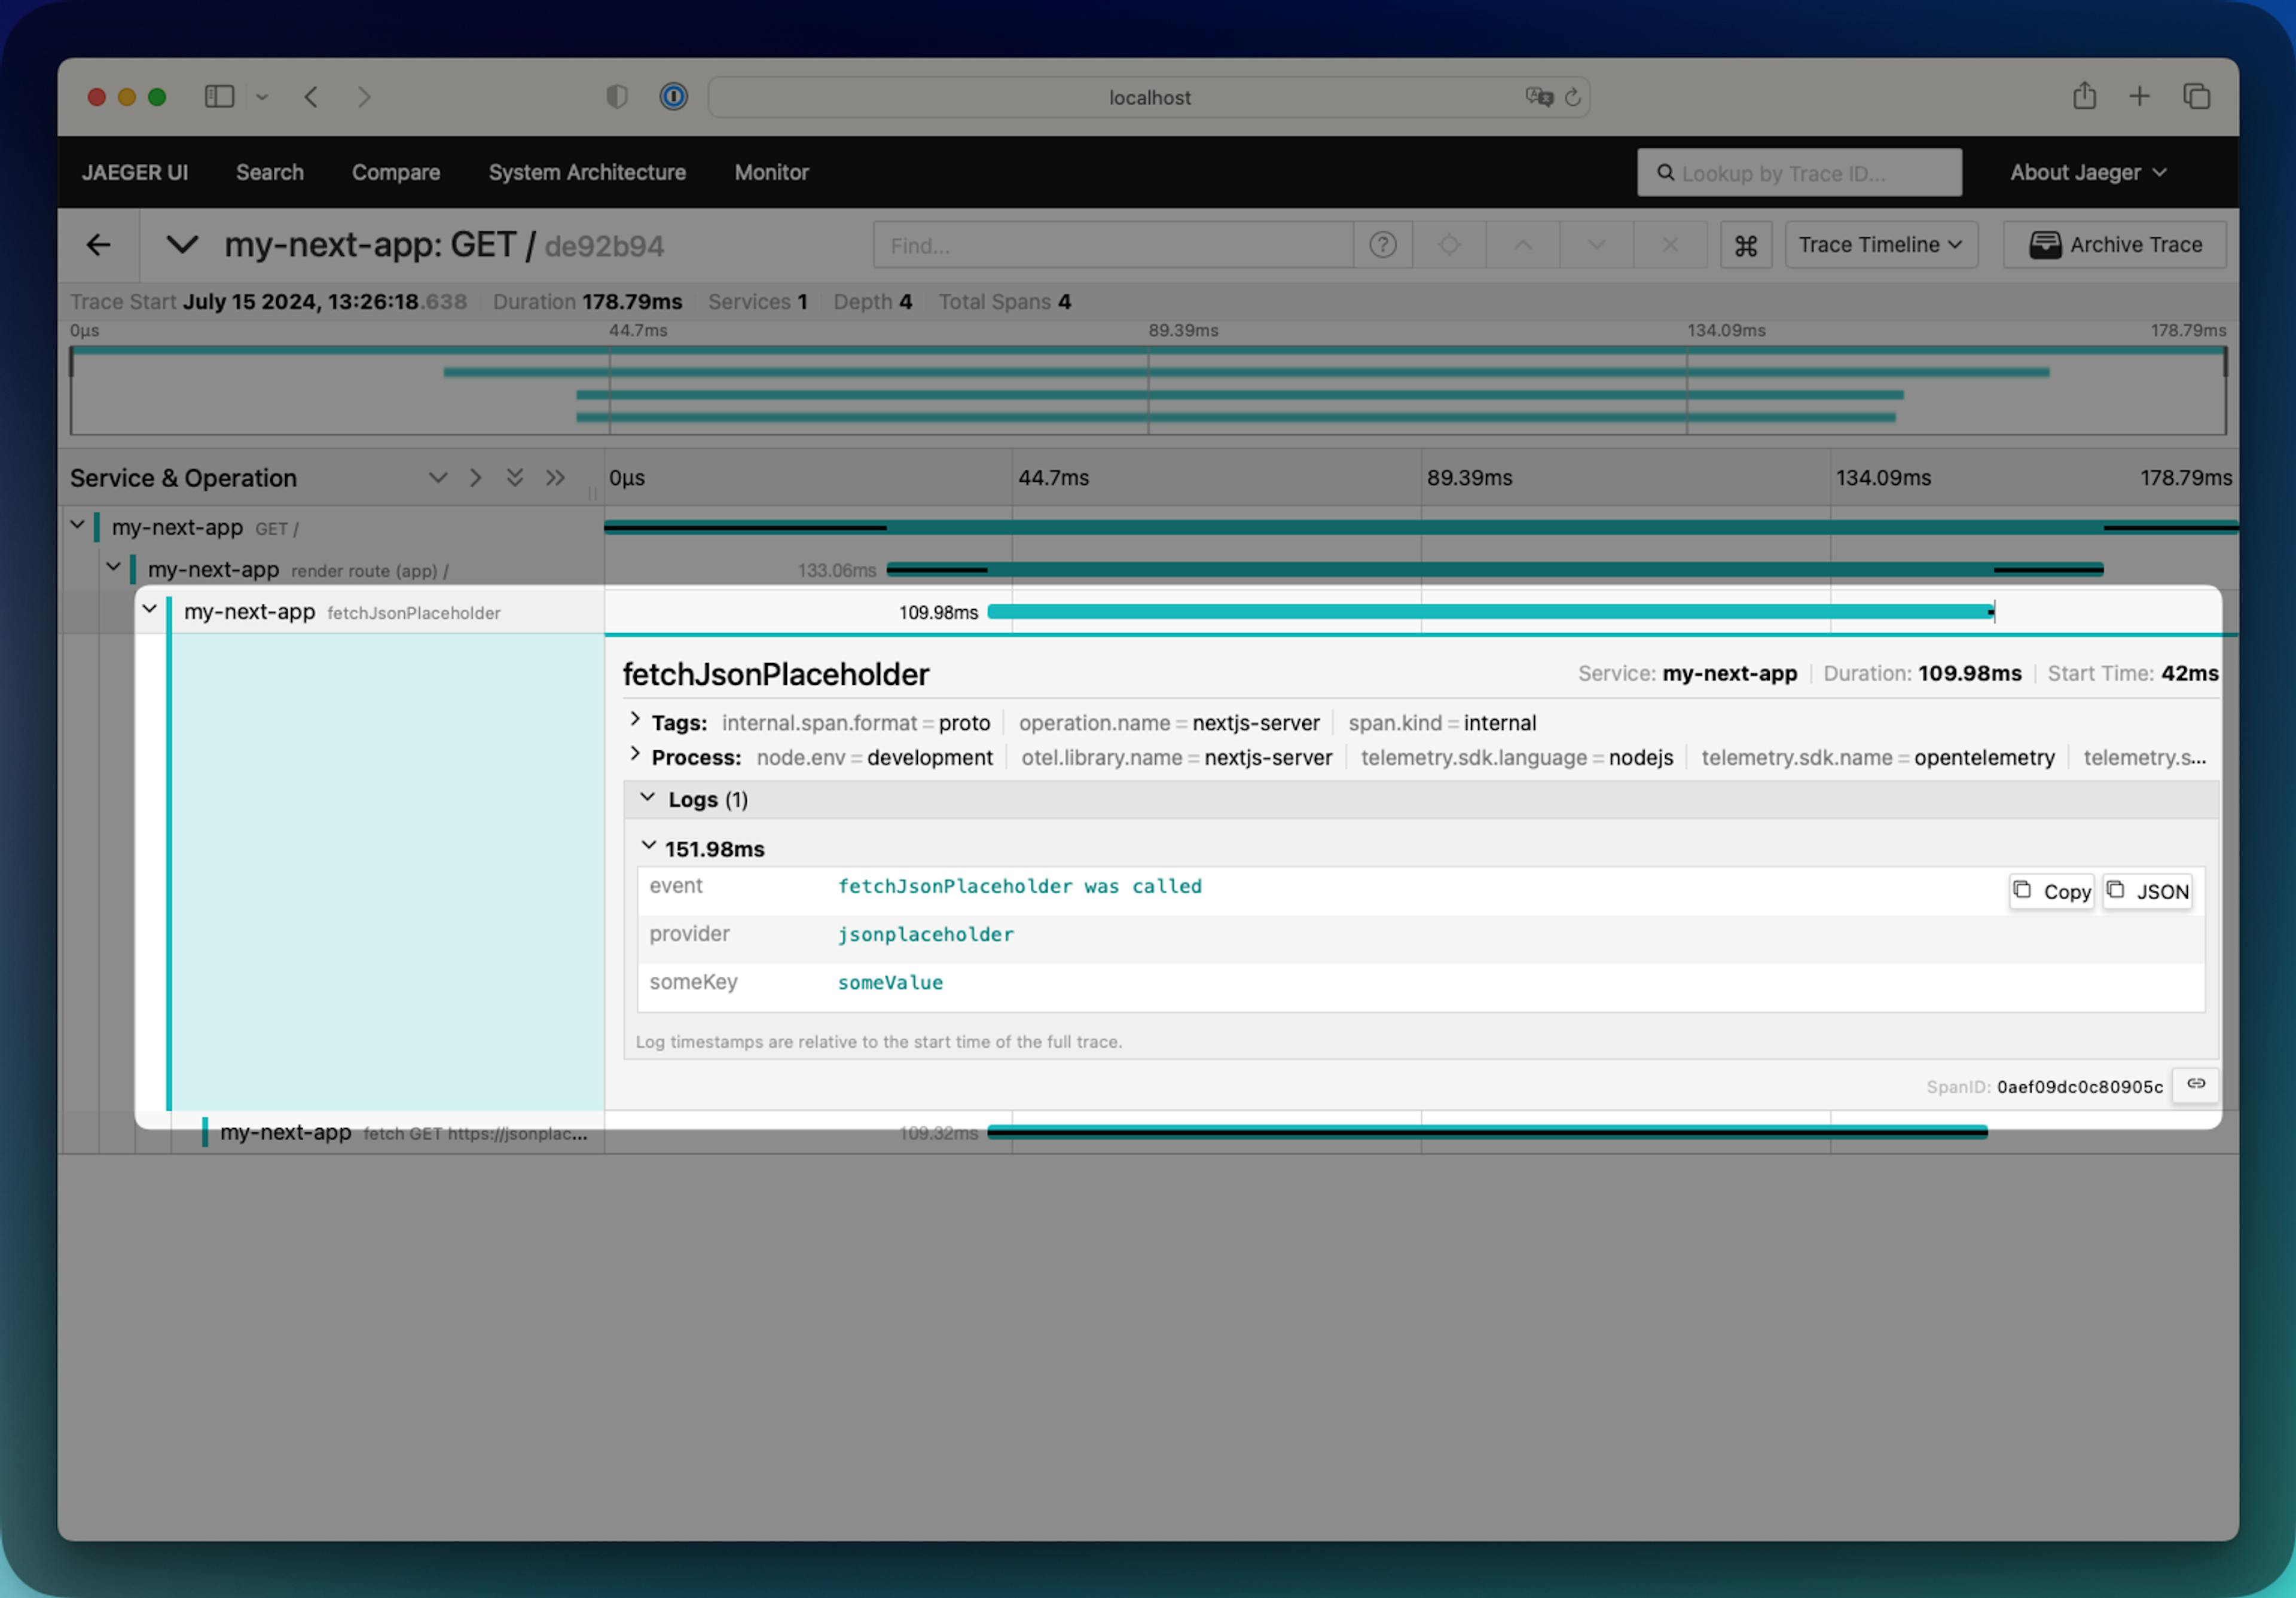Open the Trace Timeline view dropdown
This screenshot has width=2296, height=1598.
point(1880,245)
